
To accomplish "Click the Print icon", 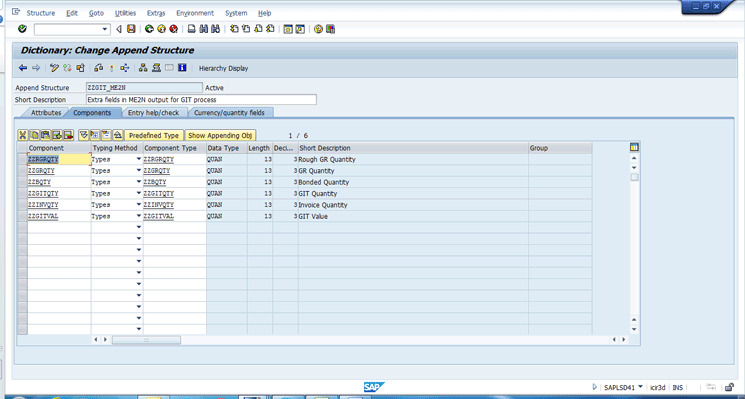I will [191, 29].
